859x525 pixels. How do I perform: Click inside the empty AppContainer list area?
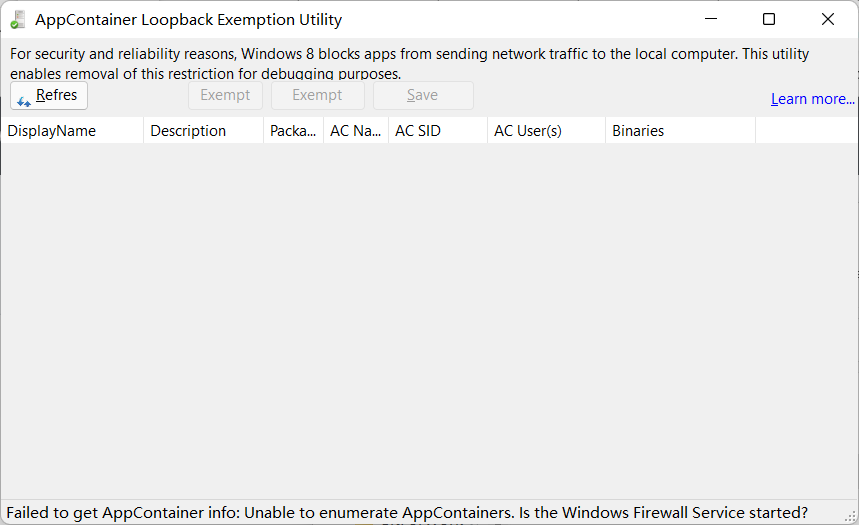click(429, 320)
